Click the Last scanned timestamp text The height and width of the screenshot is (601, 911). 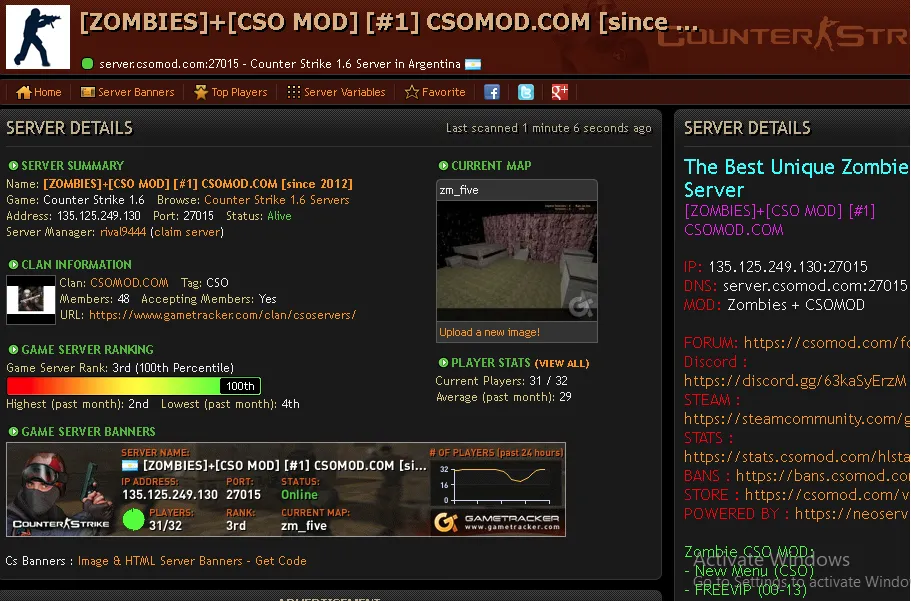pos(548,128)
